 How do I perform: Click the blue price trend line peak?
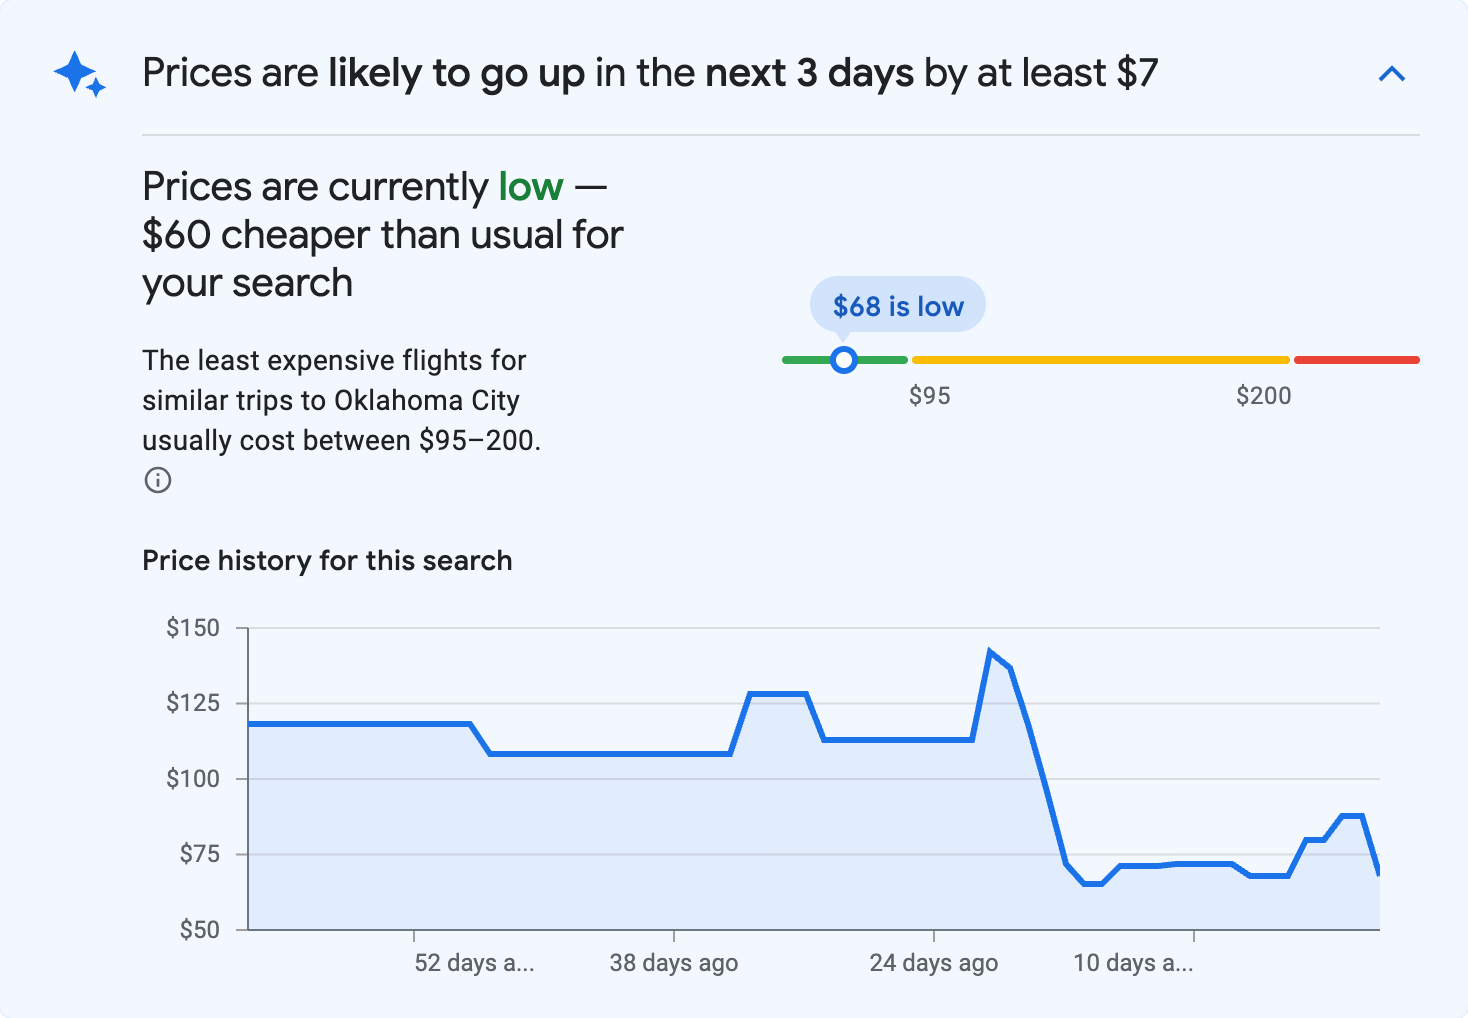pyautogui.click(x=991, y=650)
